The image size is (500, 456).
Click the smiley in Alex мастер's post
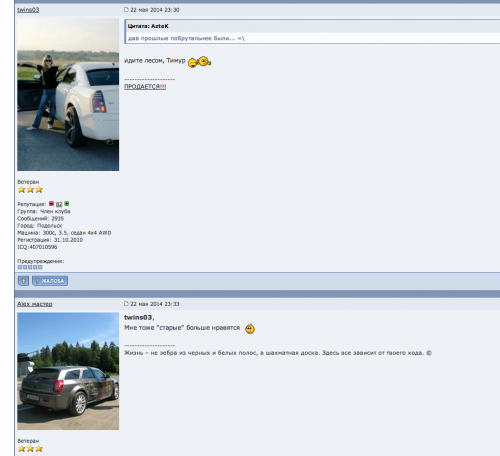(x=250, y=329)
